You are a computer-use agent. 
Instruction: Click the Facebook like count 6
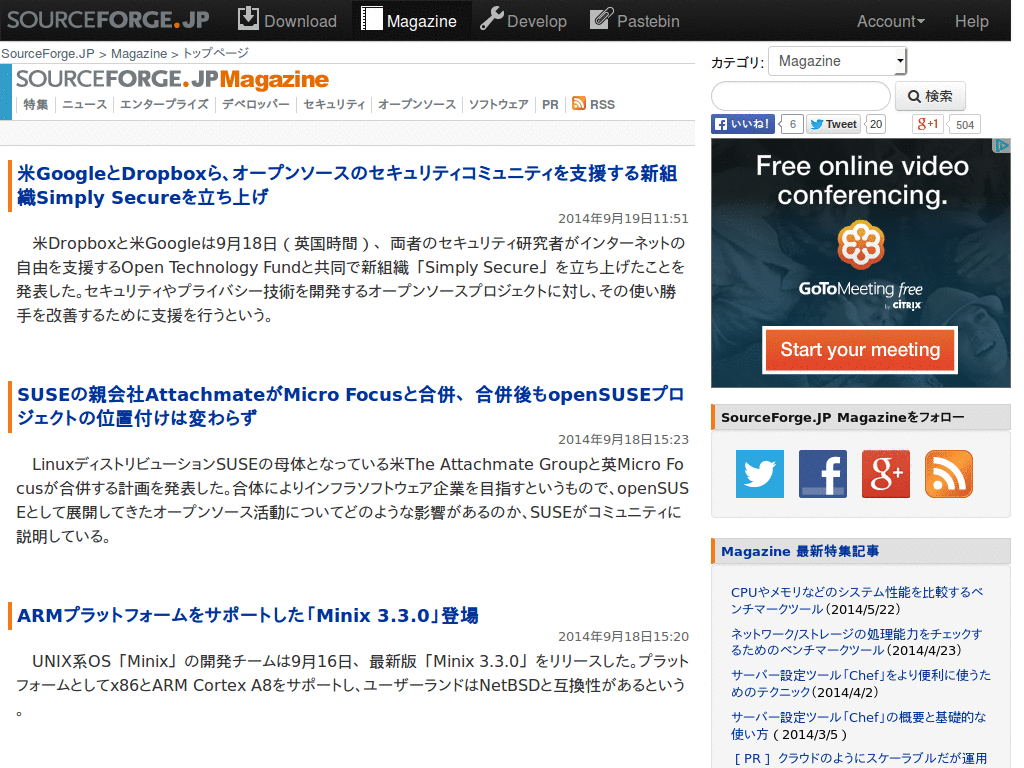point(792,124)
